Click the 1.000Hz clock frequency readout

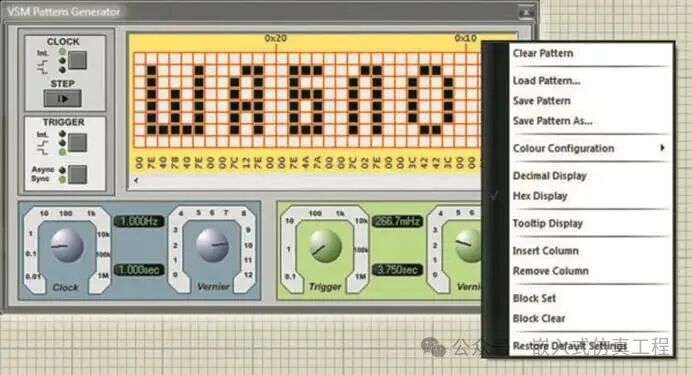click(x=139, y=221)
